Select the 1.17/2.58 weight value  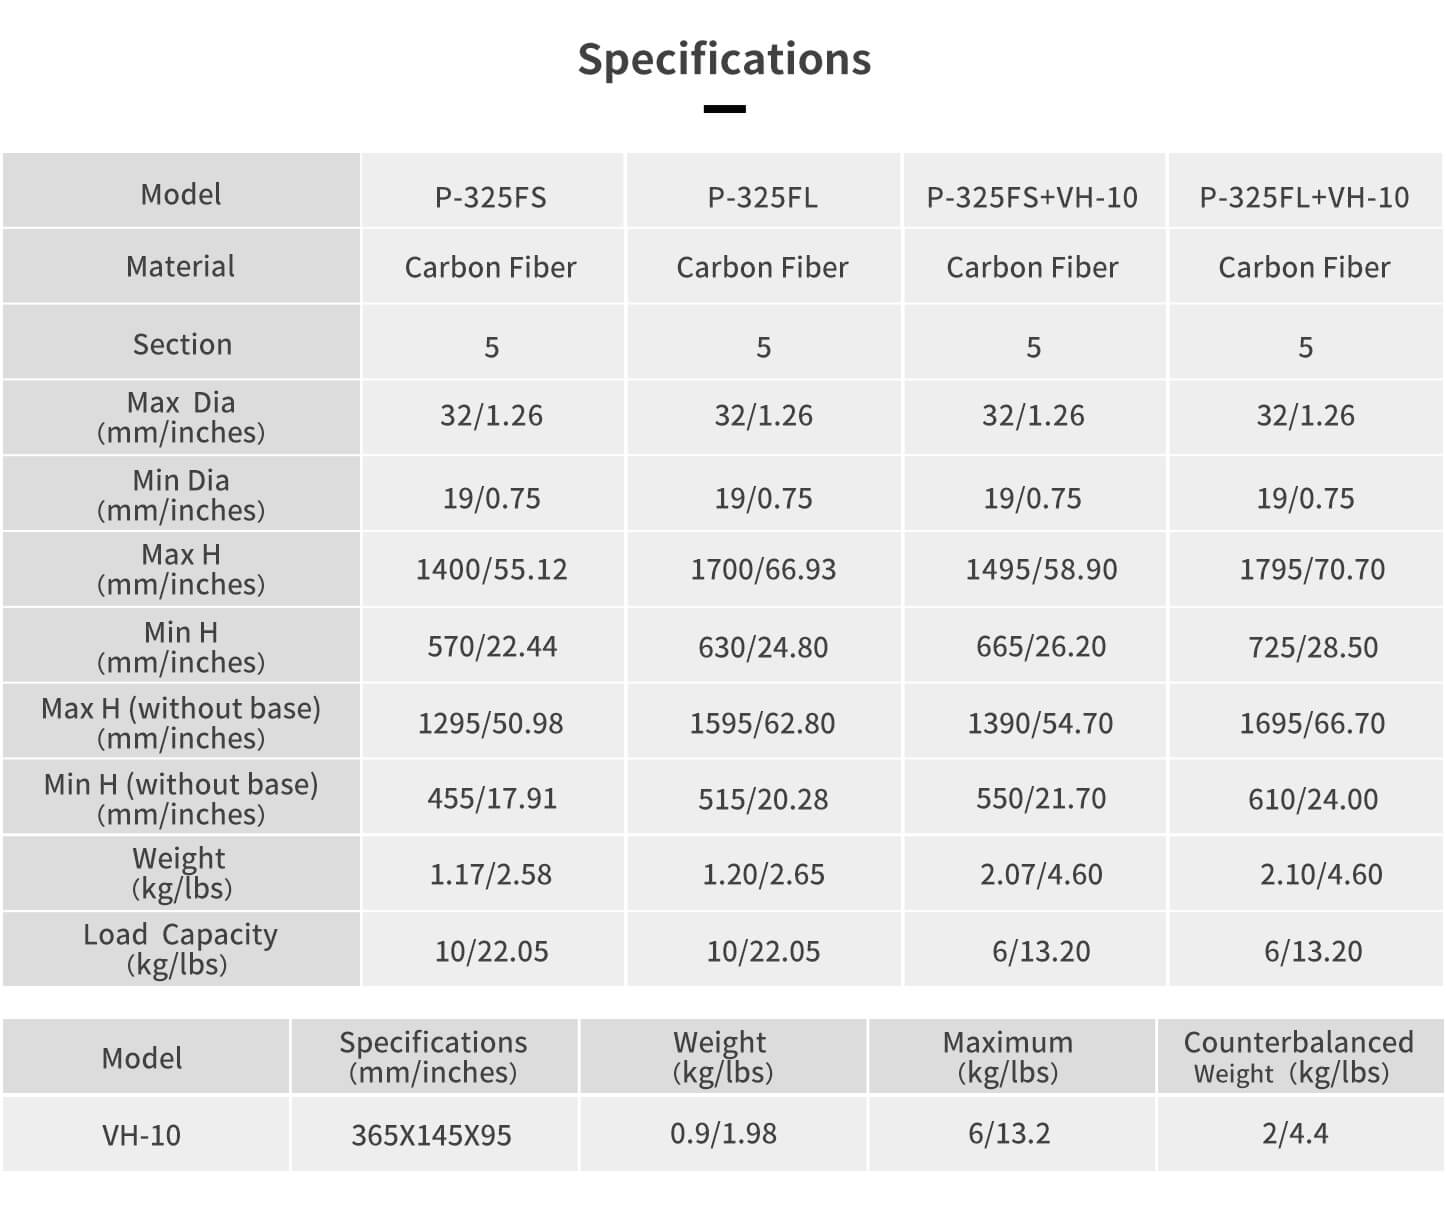pos(491,875)
